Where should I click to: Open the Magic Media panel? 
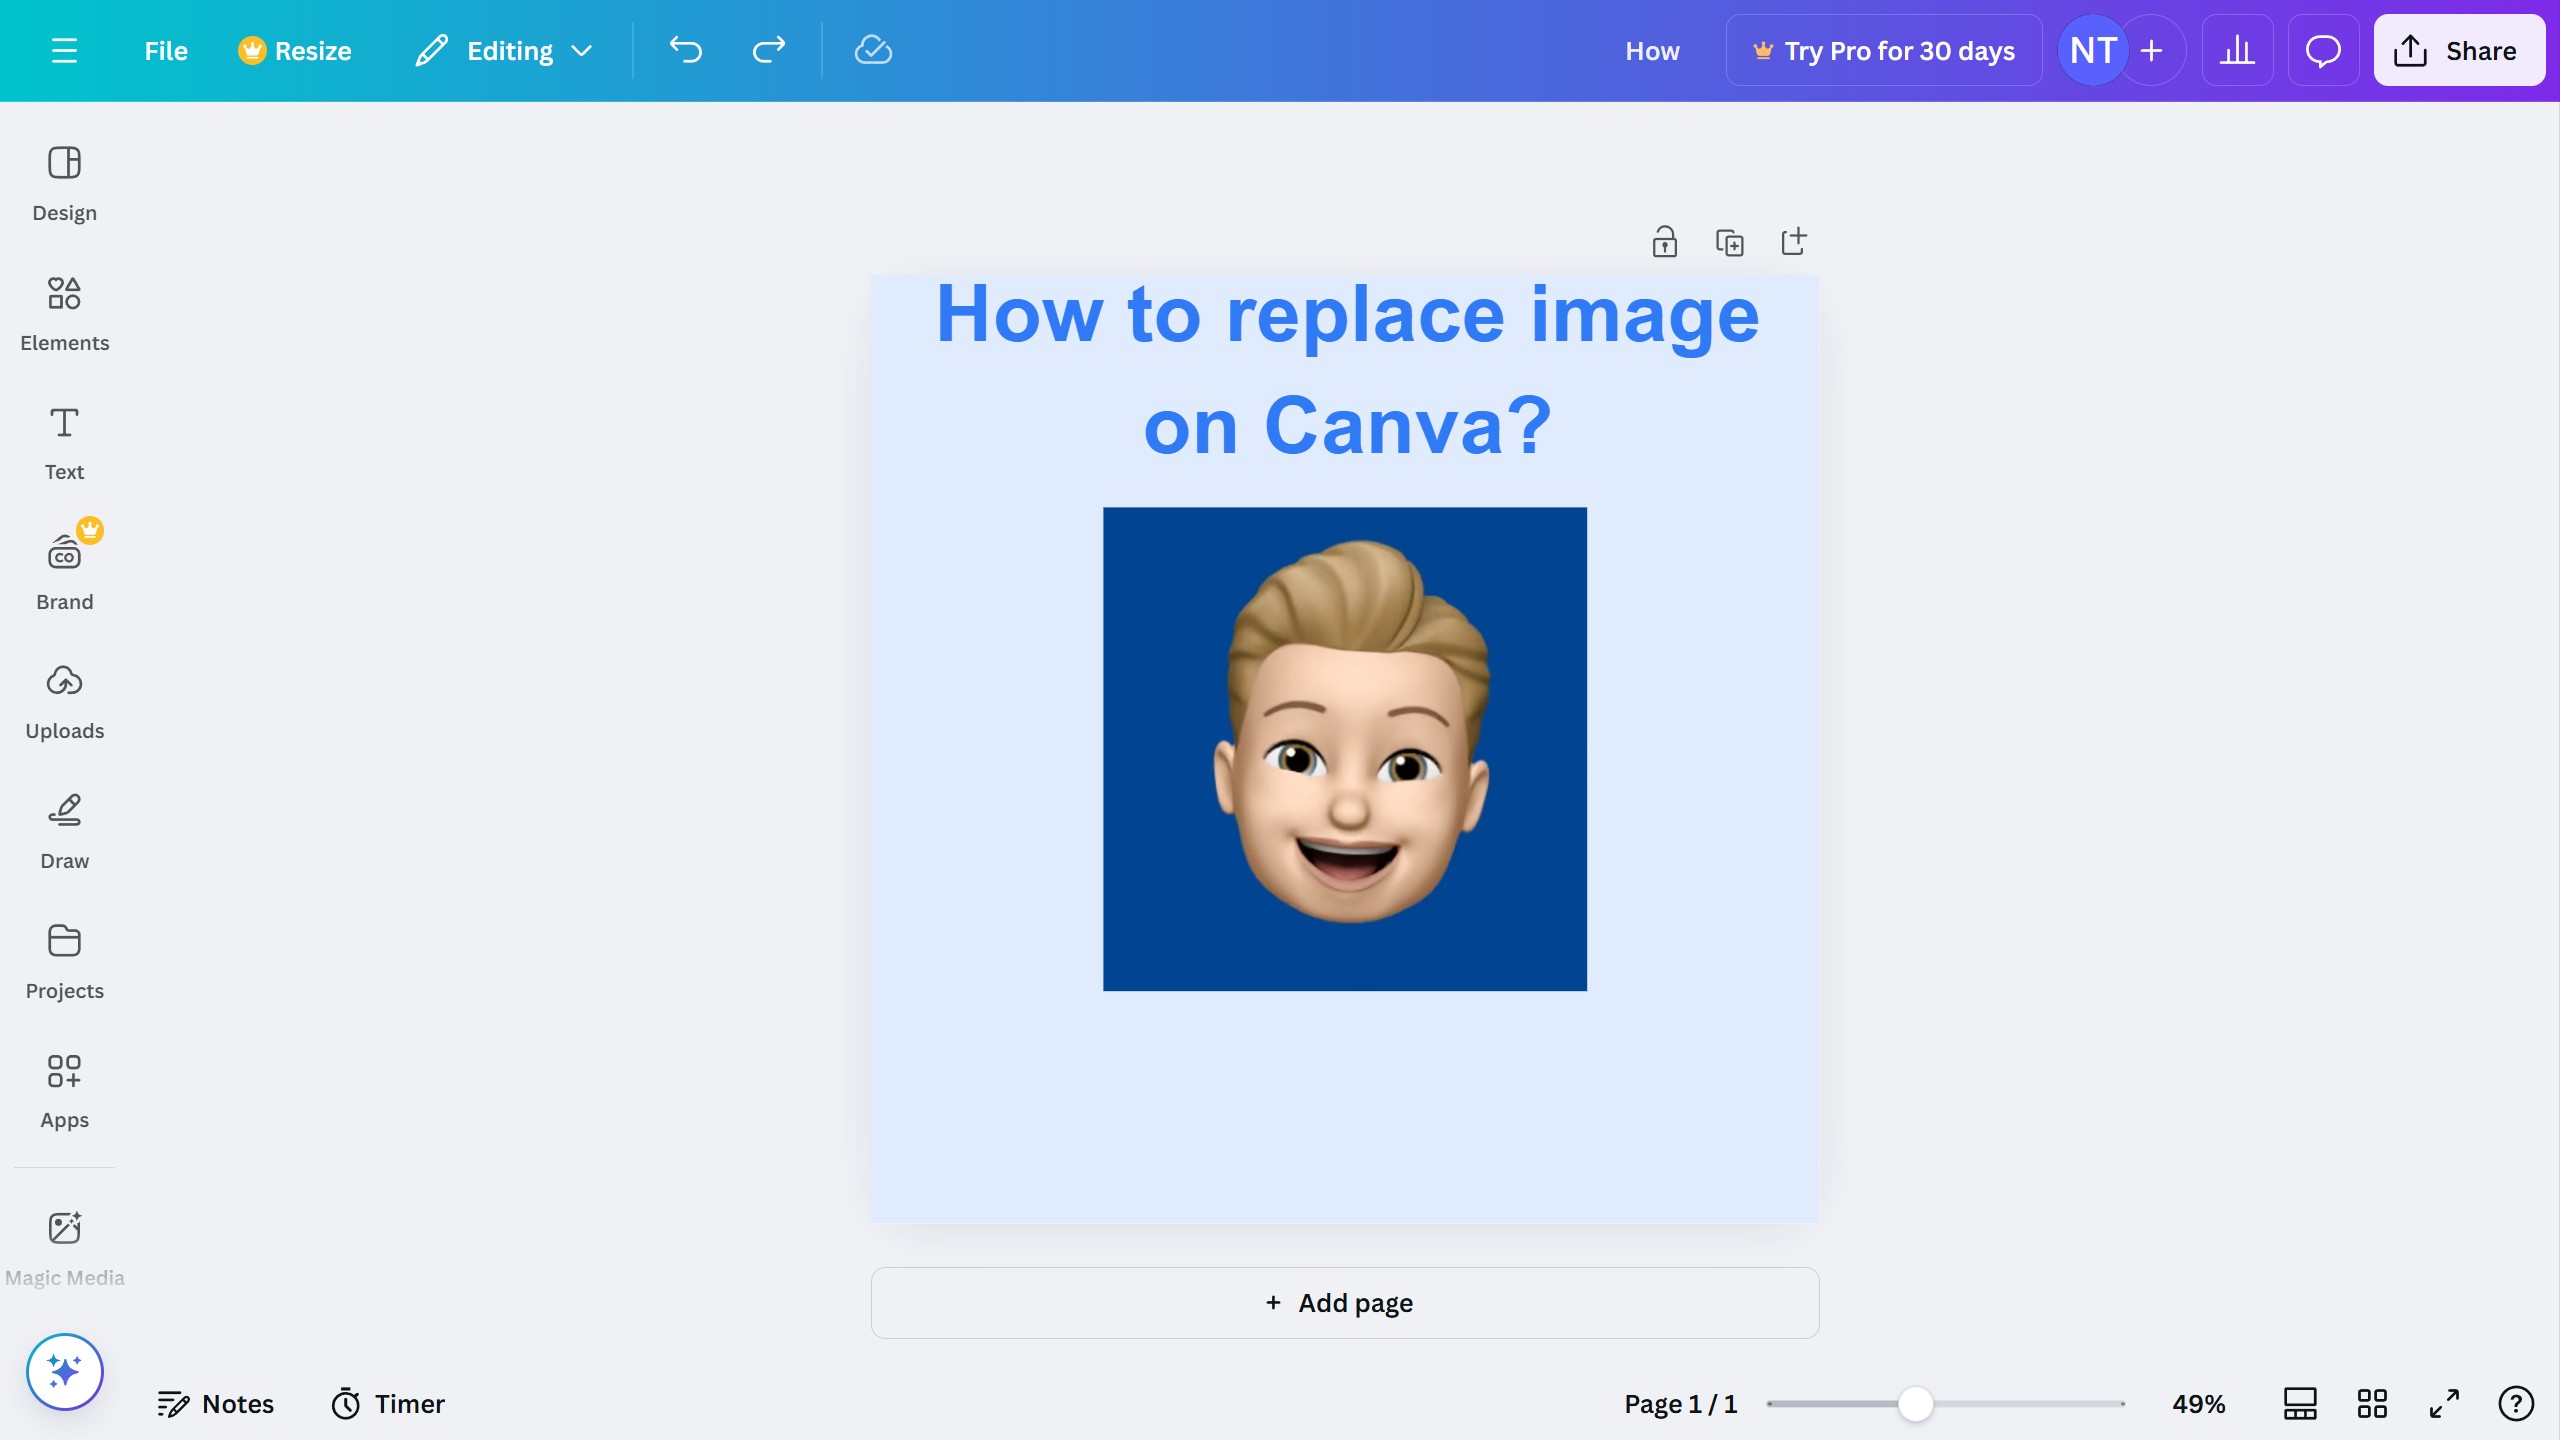click(x=64, y=1245)
